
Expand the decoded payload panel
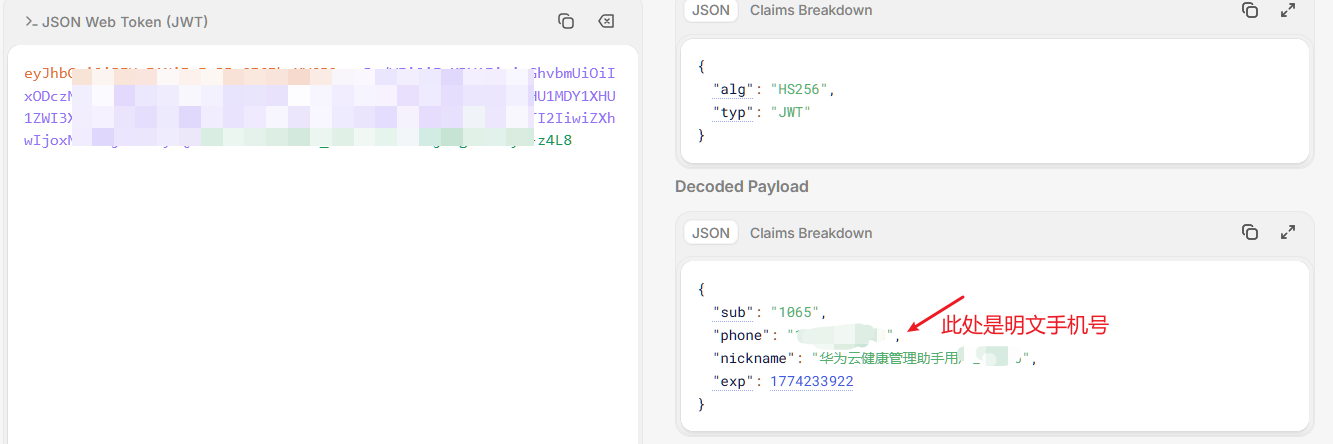coord(1288,232)
